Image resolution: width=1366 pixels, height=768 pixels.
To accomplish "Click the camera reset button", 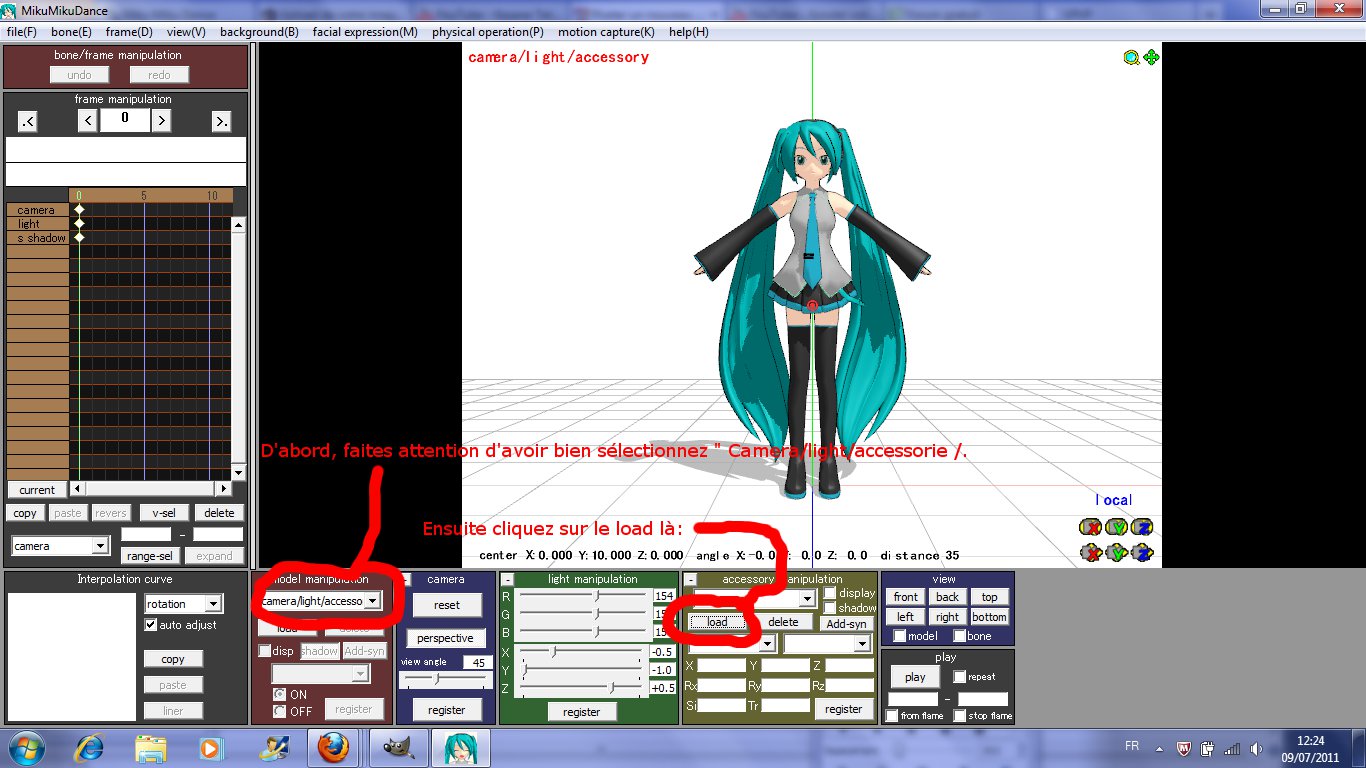I will pos(447,605).
